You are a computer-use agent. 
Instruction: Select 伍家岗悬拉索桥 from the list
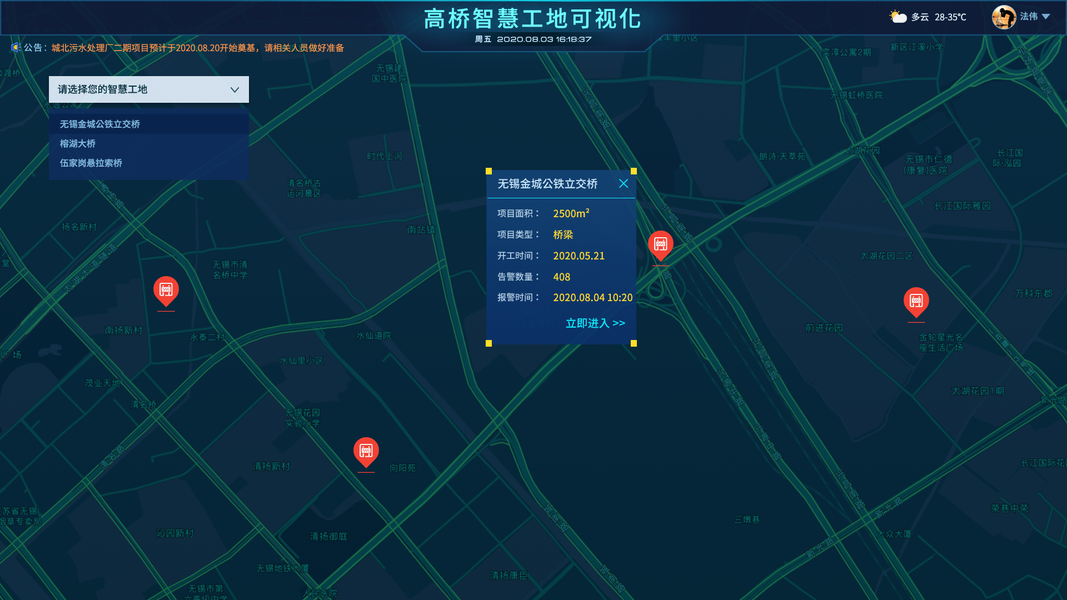click(148, 163)
